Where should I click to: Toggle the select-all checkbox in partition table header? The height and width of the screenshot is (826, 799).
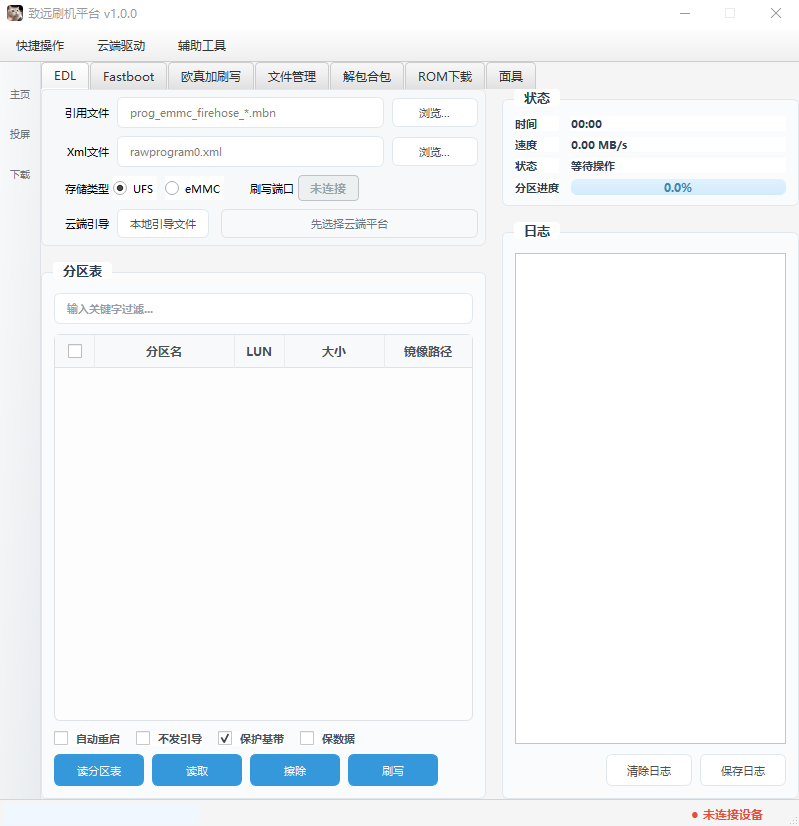click(75, 351)
